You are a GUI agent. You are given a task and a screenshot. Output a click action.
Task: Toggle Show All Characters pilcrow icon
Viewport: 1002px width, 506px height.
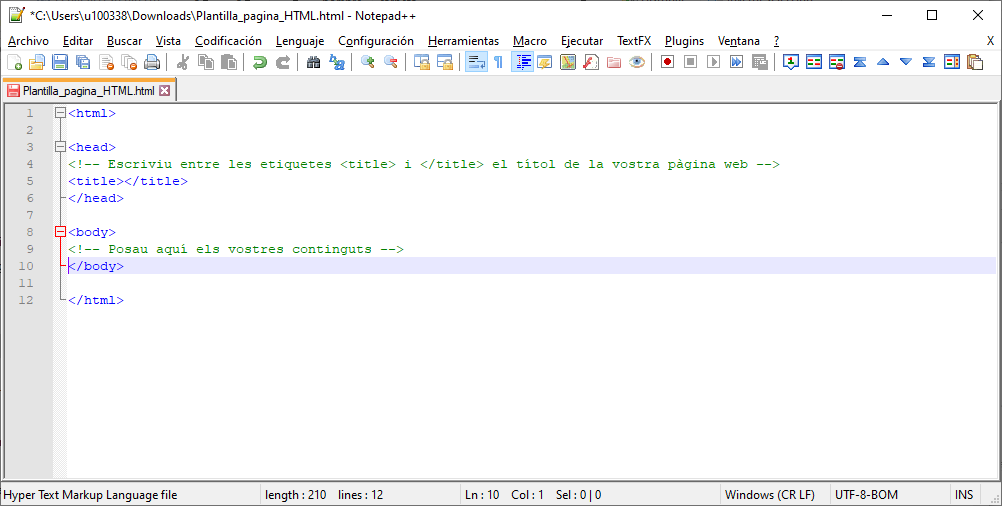click(498, 62)
